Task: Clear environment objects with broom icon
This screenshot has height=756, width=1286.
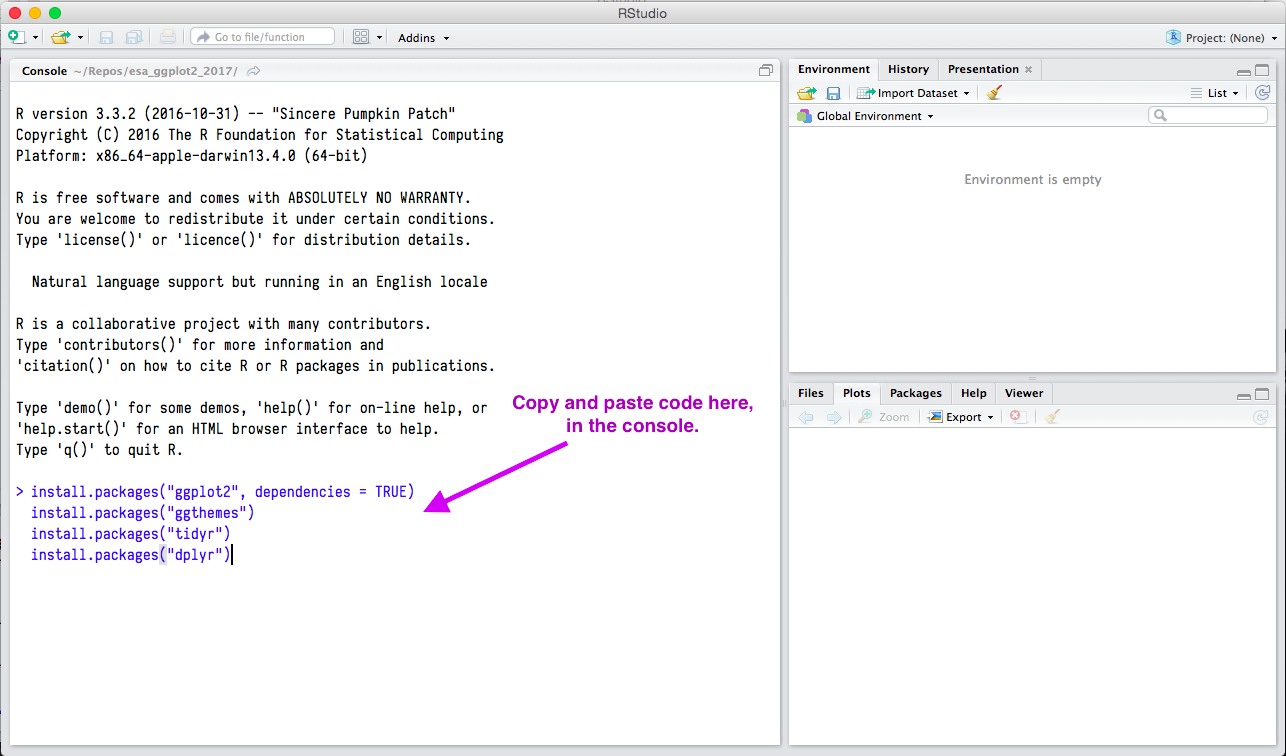Action: [993, 93]
